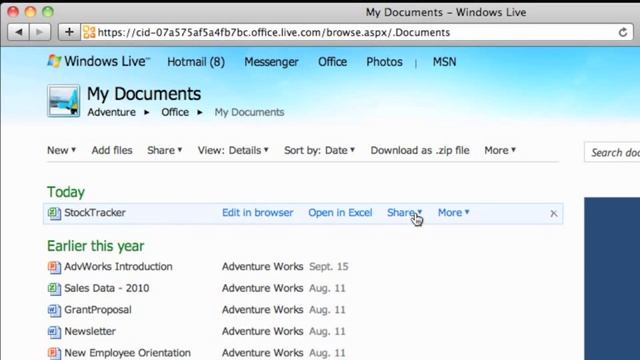Viewport: 640px width, 360px height.
Task: Click Add files in the toolbar
Action: point(112,150)
